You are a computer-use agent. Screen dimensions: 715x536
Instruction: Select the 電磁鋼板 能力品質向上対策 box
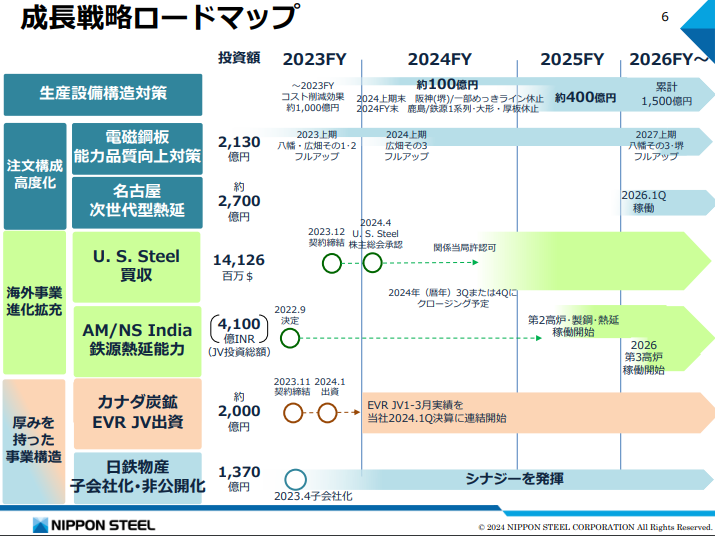point(138,148)
